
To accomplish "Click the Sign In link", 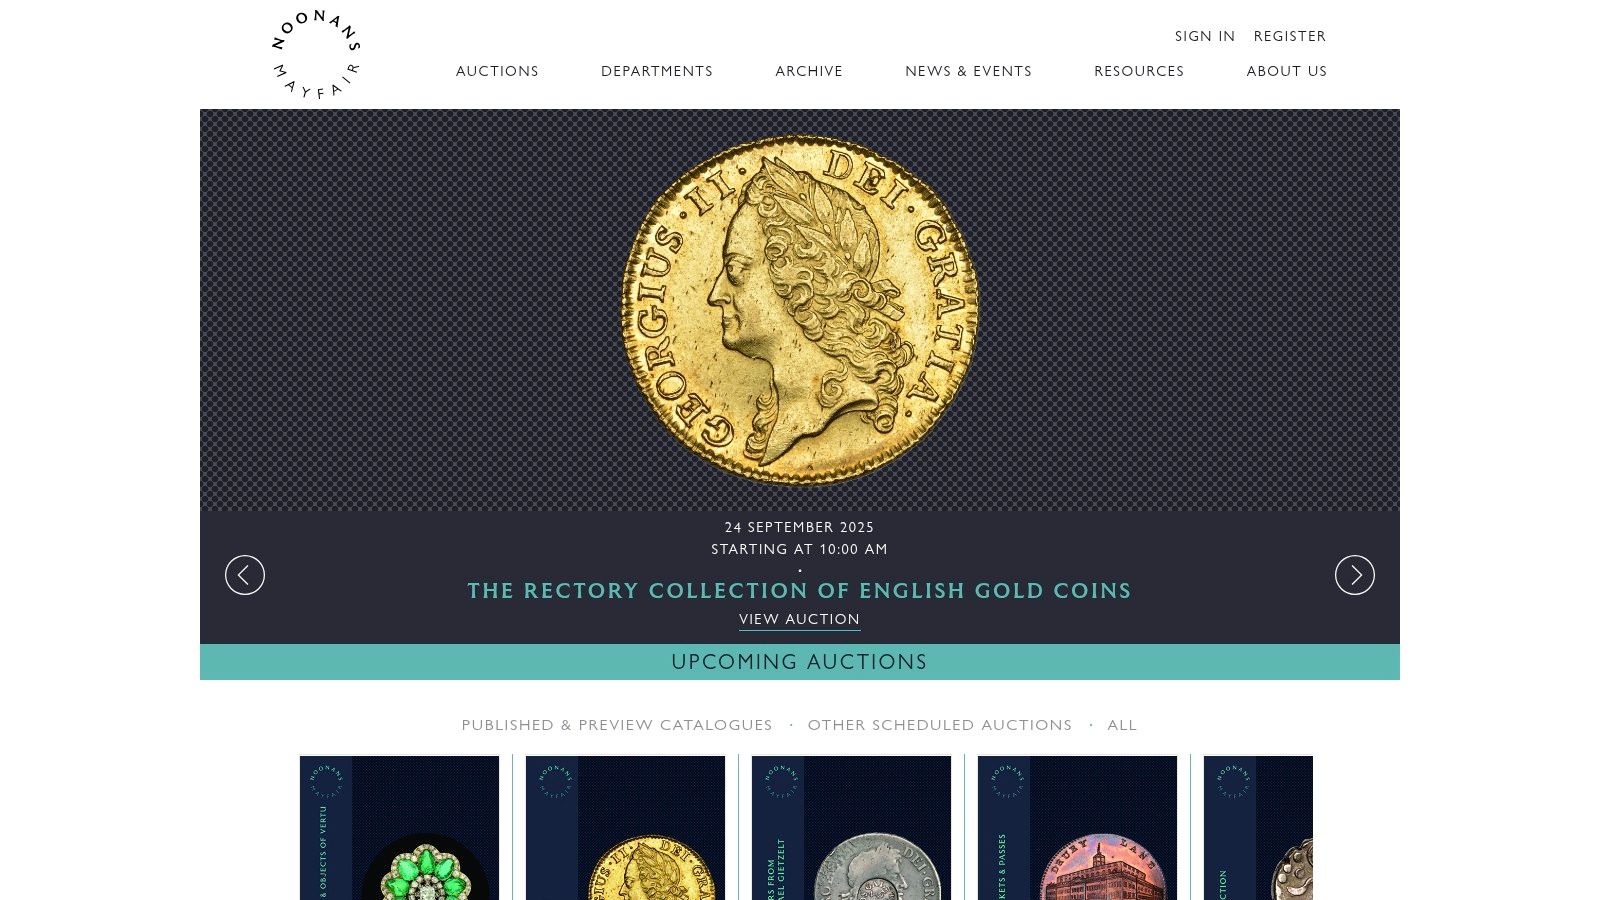I will (x=1205, y=36).
